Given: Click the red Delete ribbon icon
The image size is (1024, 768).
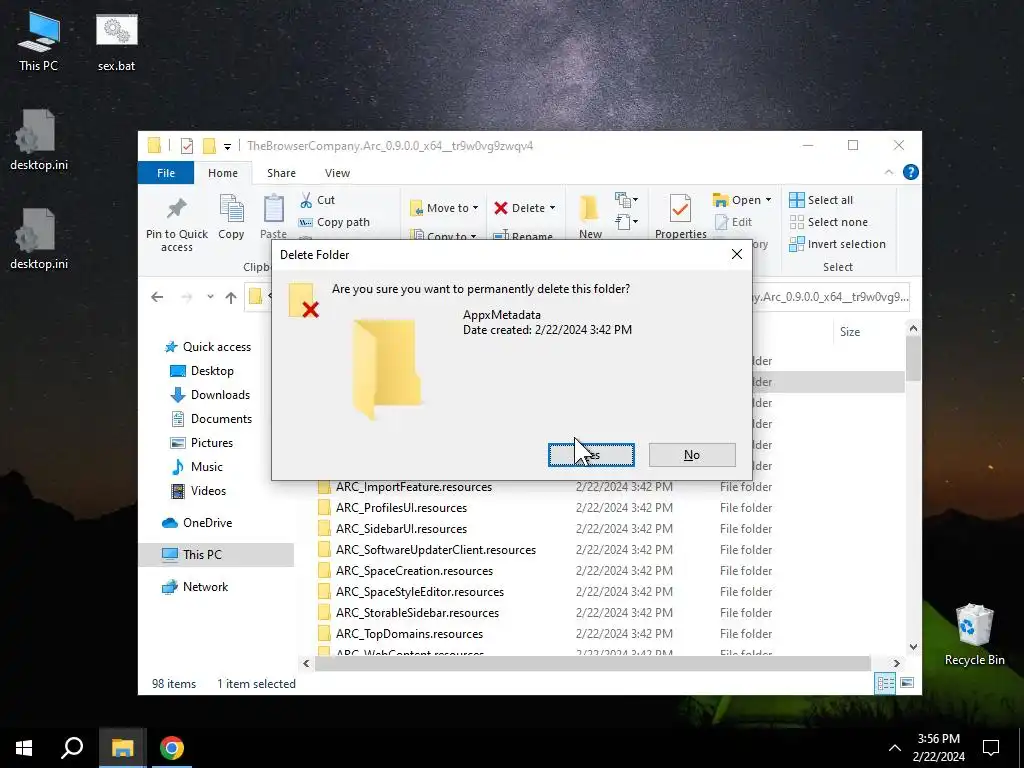Looking at the screenshot, I should pyautogui.click(x=501, y=208).
